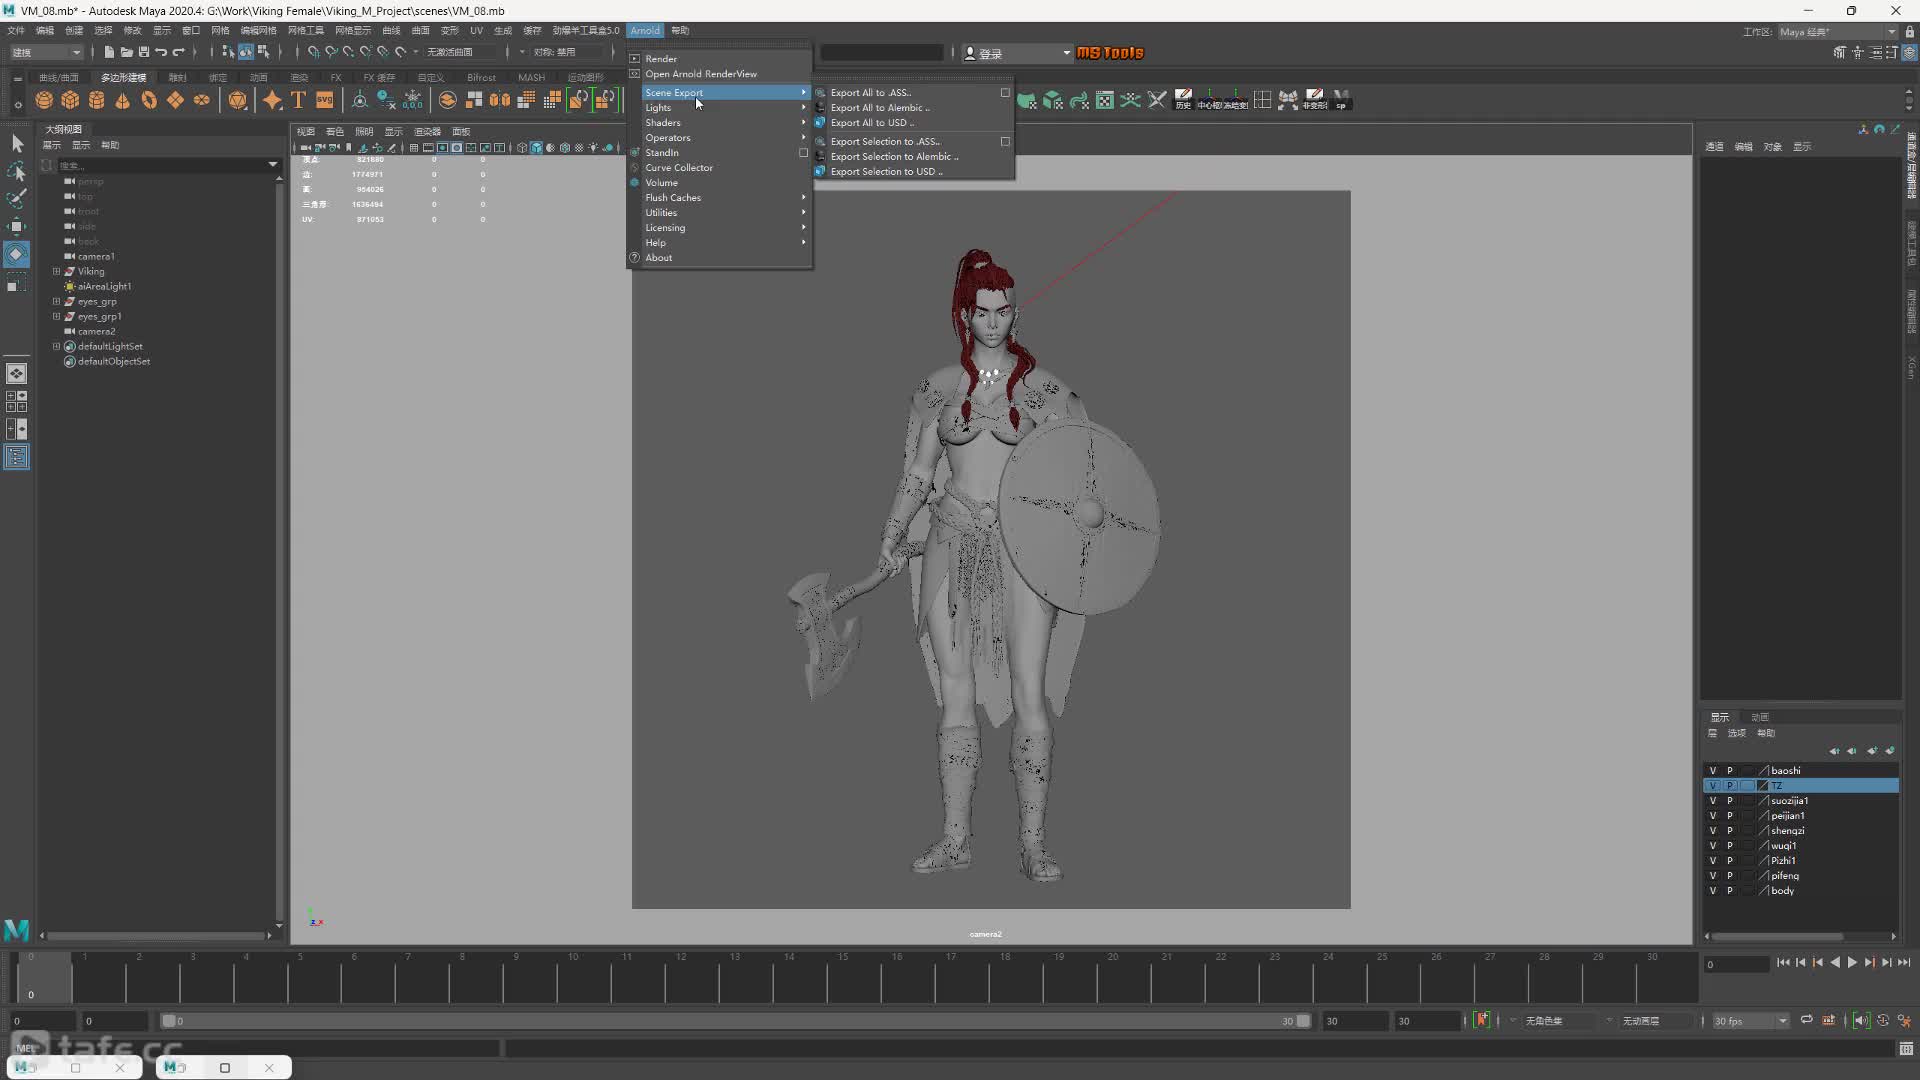Click the Outliner layout icon in sidebar
This screenshot has width=1920, height=1080.
click(x=17, y=457)
